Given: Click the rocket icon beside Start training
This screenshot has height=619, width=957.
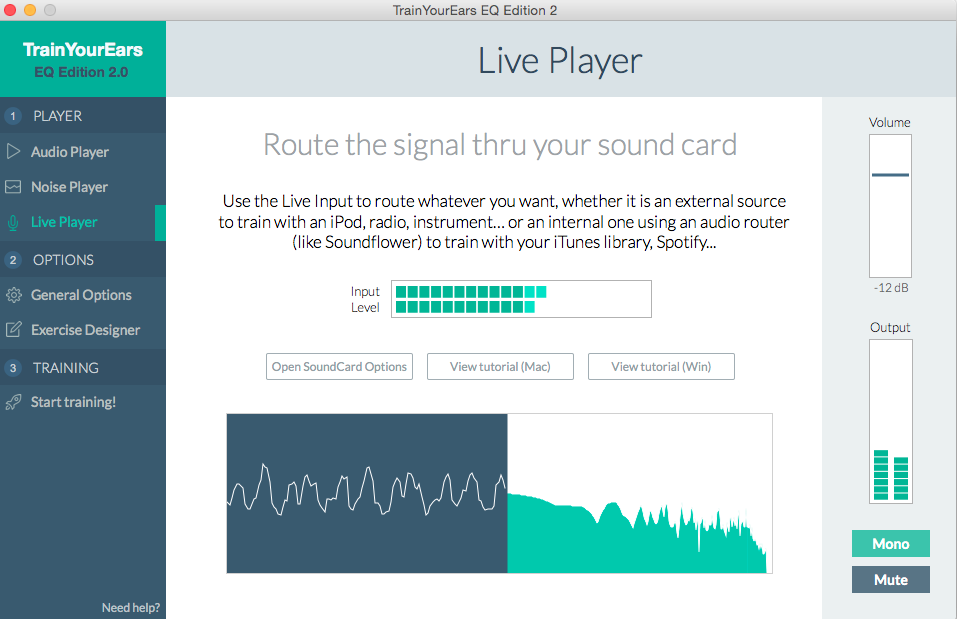Looking at the screenshot, I should click(13, 402).
